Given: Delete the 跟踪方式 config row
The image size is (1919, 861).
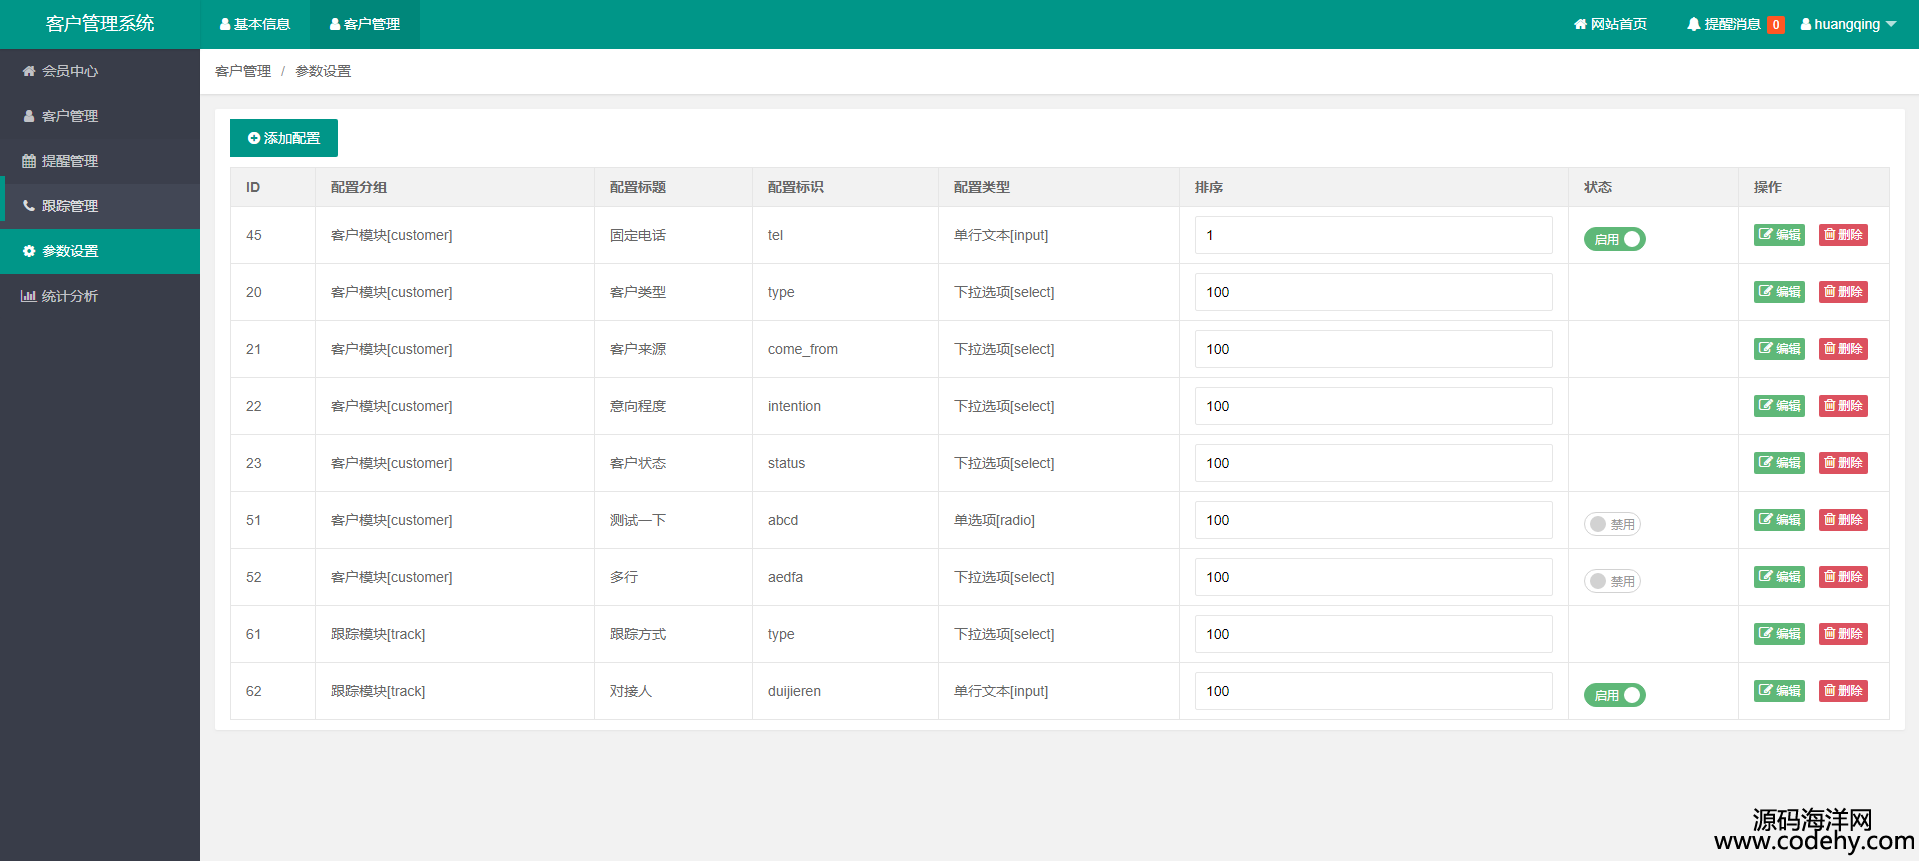Looking at the screenshot, I should (x=1843, y=634).
